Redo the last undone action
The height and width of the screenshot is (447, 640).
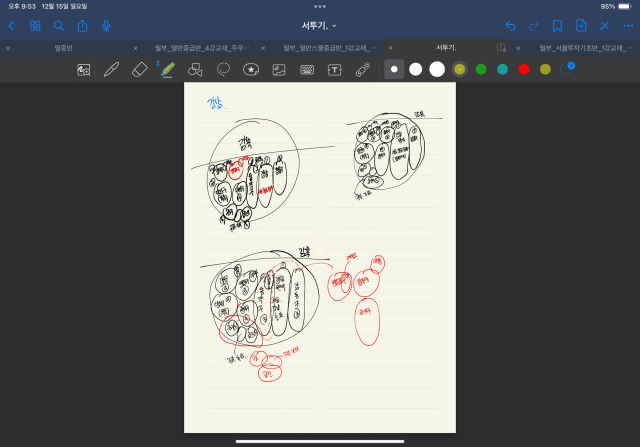pos(533,26)
